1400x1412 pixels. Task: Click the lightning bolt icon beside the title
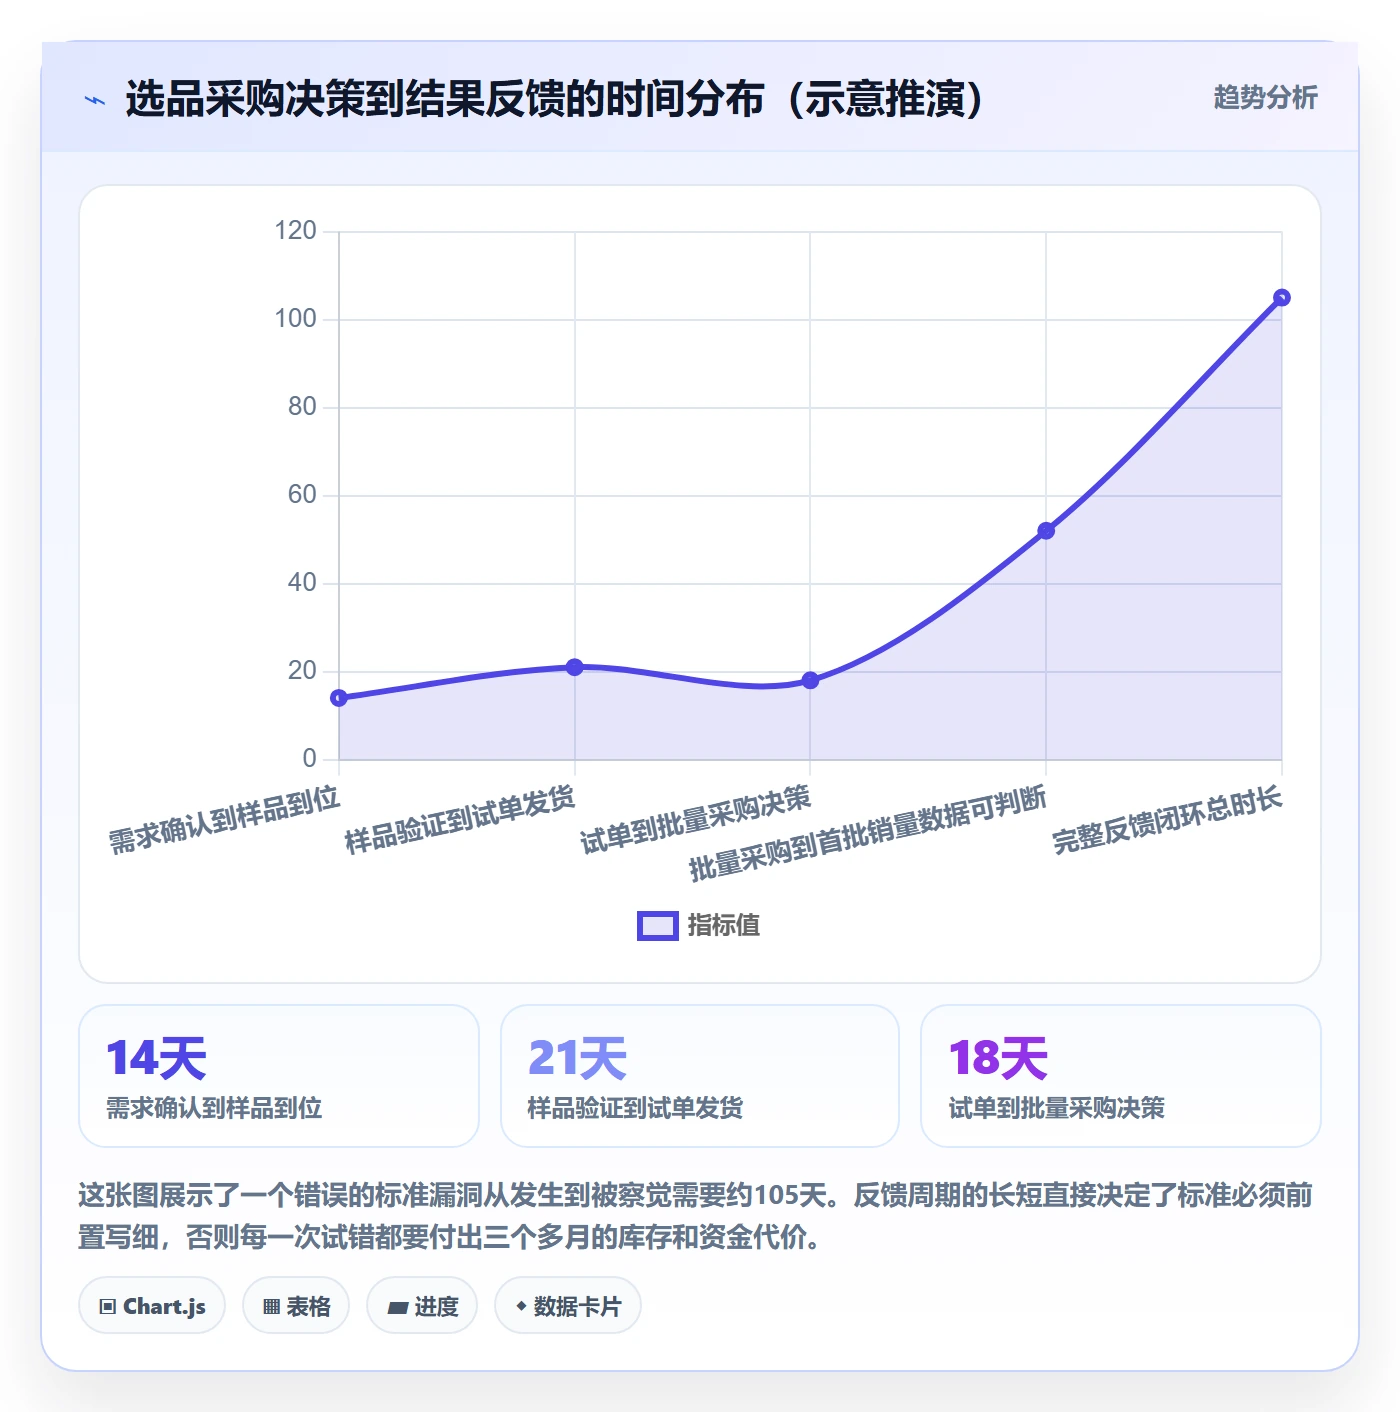point(95,100)
